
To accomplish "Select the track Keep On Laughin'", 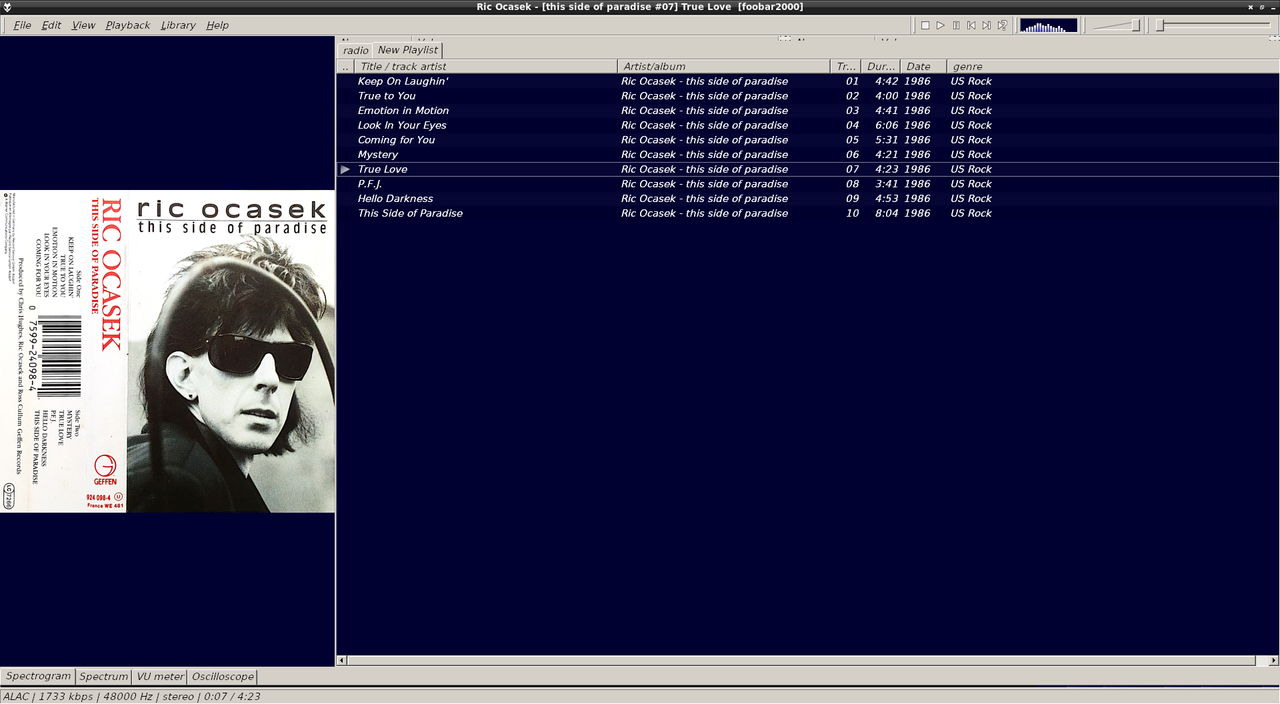I will (x=807, y=81).
